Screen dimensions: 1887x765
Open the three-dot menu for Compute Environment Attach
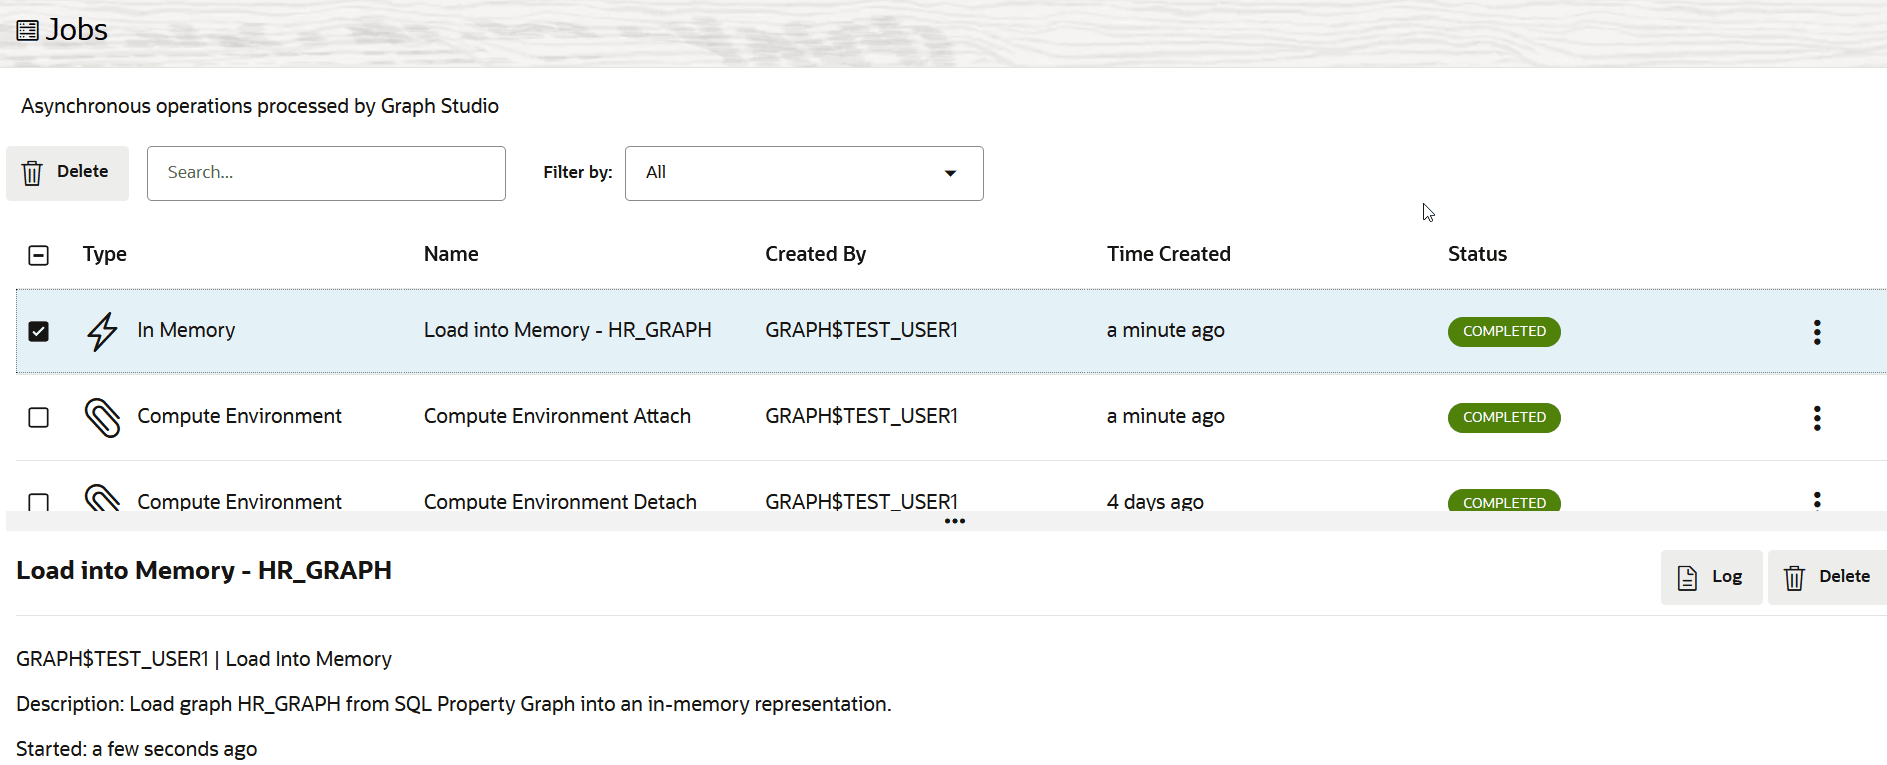(x=1817, y=418)
